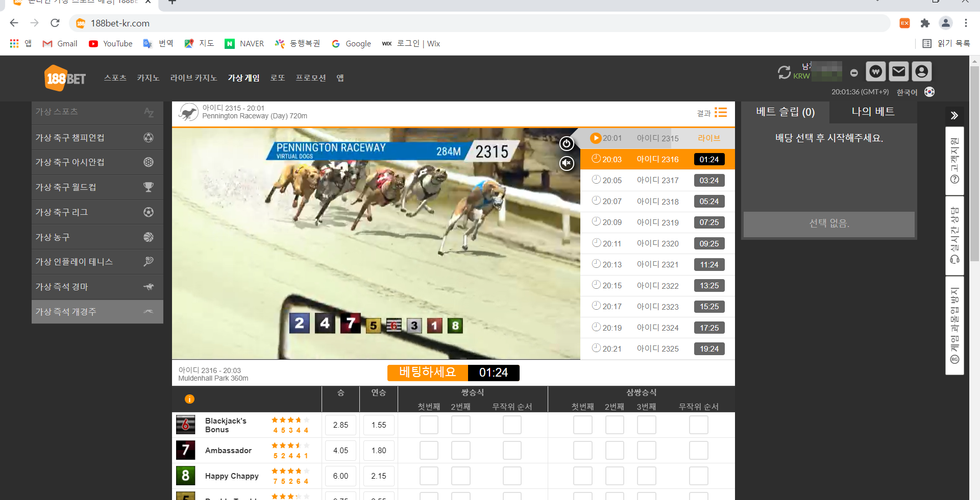This screenshot has width=980, height=500.
Task: Open the messages envelope icon
Action: (898, 72)
